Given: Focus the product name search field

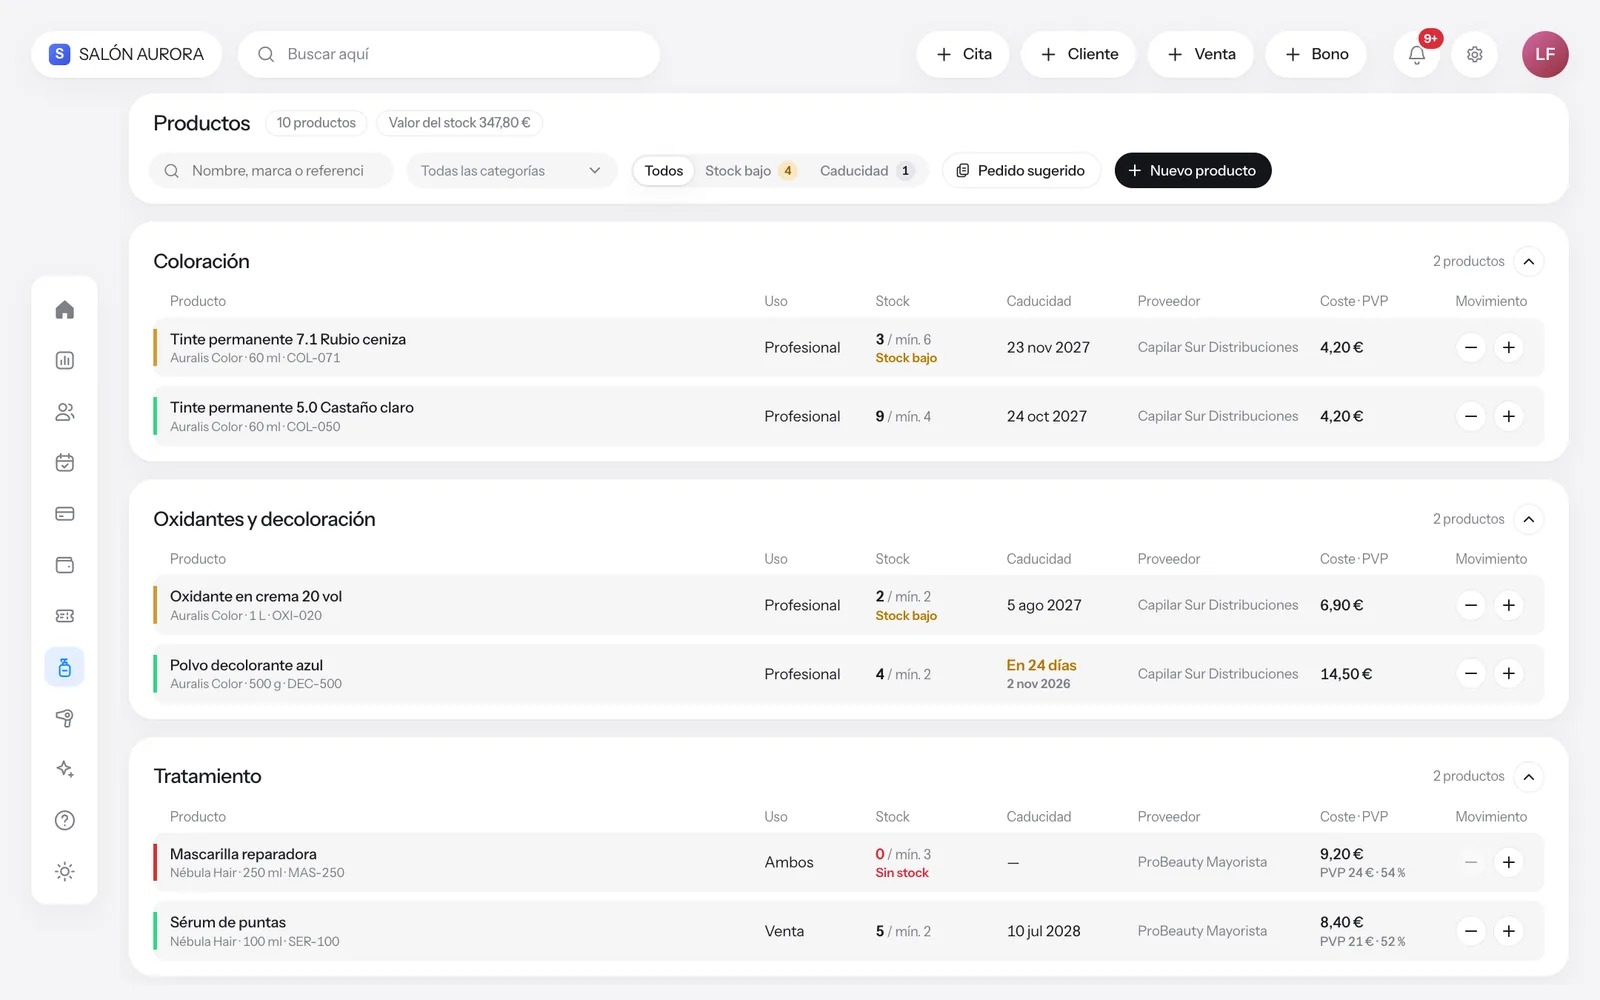Looking at the screenshot, I should (271, 171).
